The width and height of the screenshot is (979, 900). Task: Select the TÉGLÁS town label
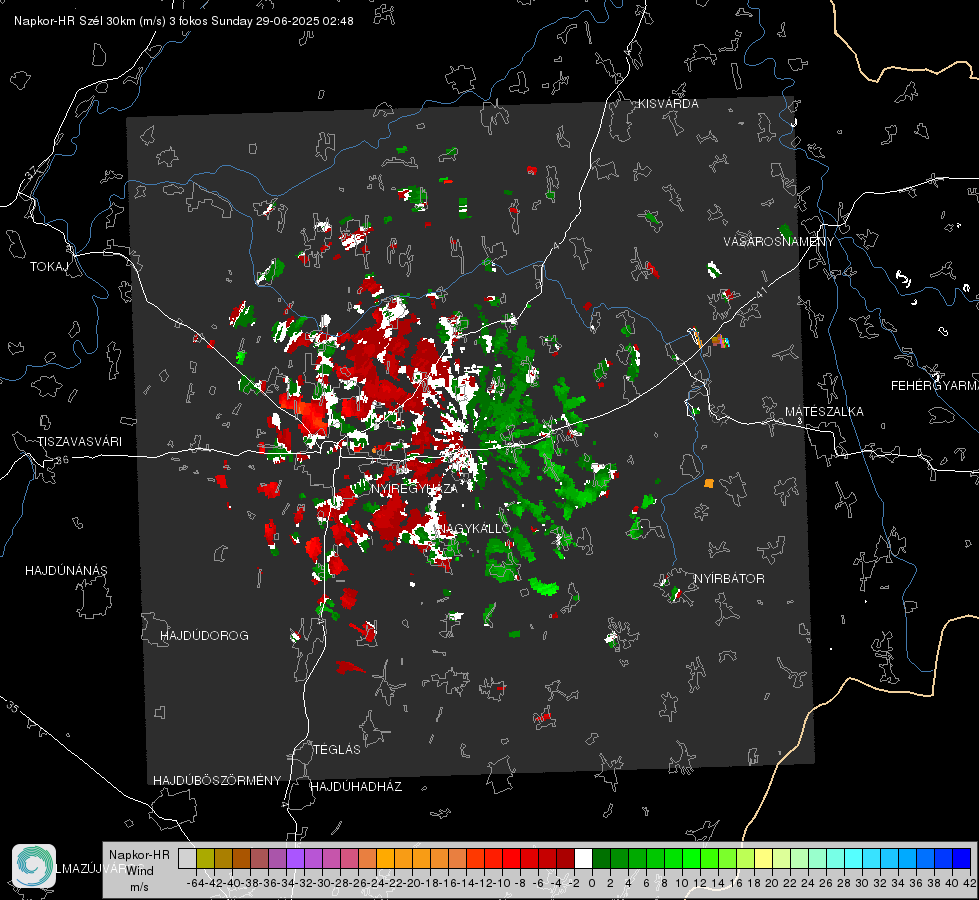[x=337, y=750]
